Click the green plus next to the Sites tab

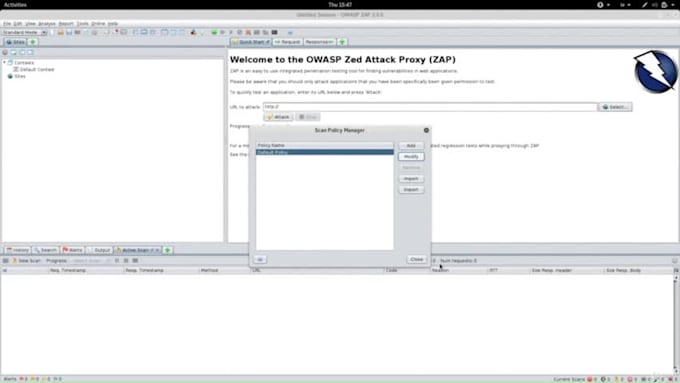pos(33,42)
